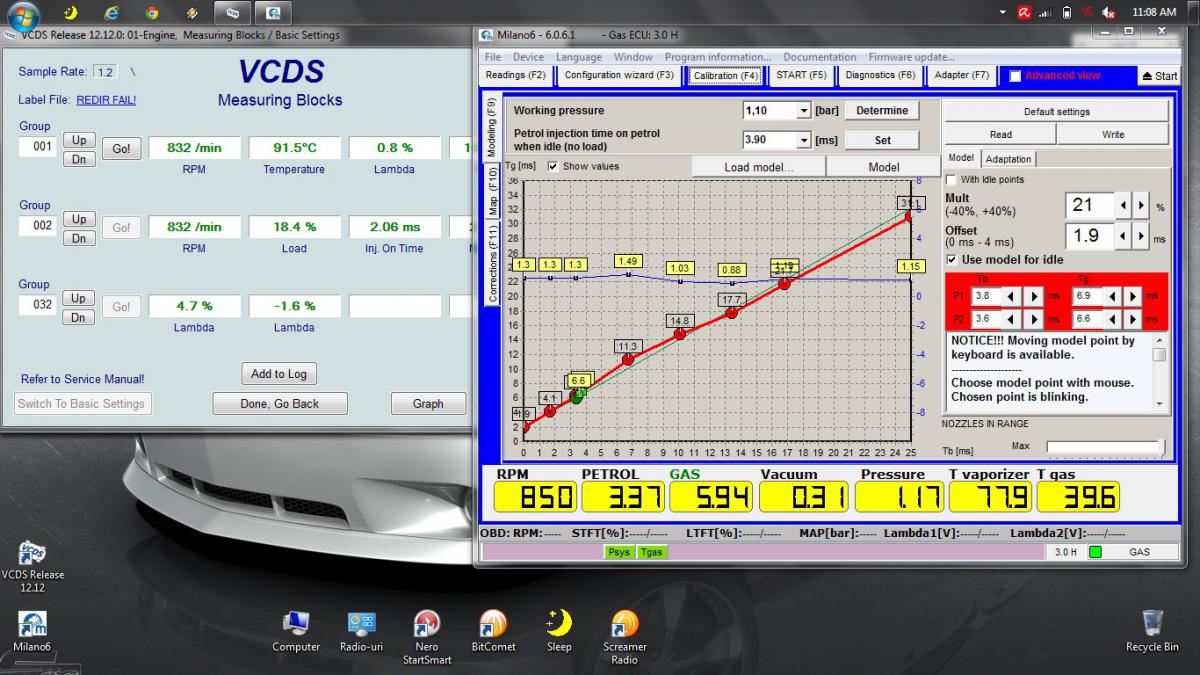Click the network signal icon in the tray
This screenshot has width=1200, height=675.
point(1045,13)
